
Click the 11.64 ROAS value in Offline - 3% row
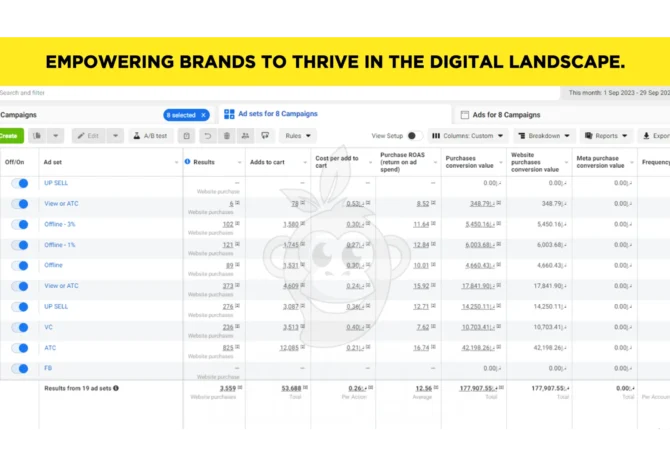421,224
